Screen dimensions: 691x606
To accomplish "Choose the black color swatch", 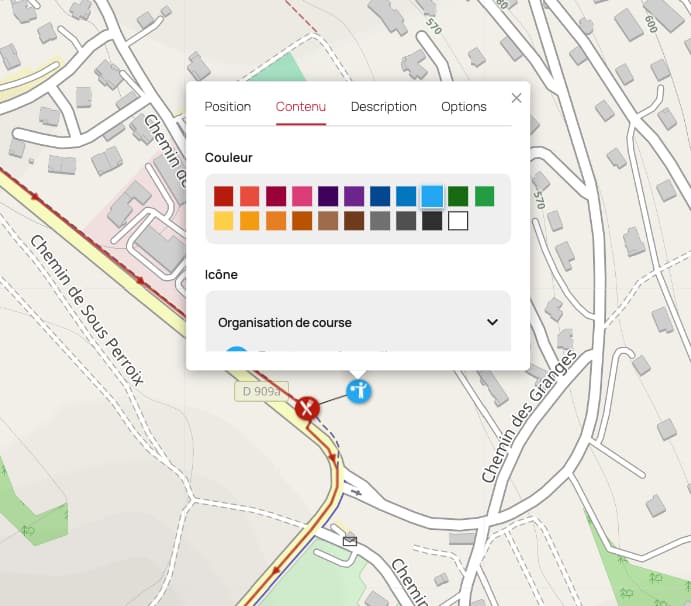I will tap(432, 221).
